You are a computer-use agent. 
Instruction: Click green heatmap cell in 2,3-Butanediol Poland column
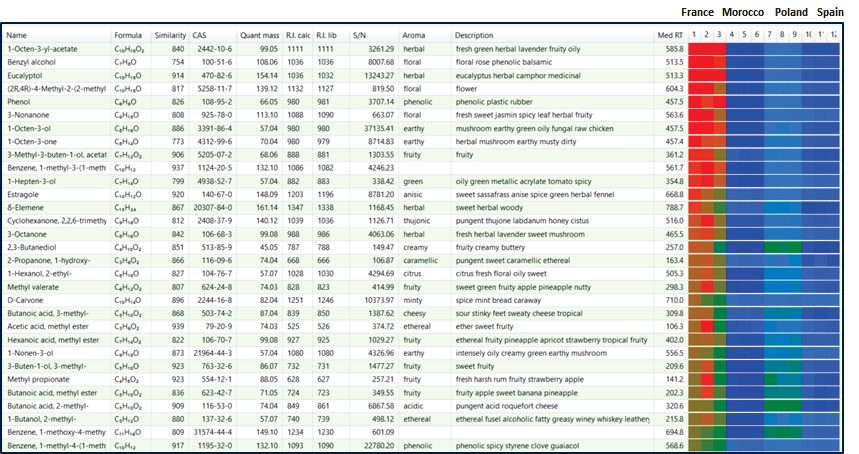(x=782, y=248)
